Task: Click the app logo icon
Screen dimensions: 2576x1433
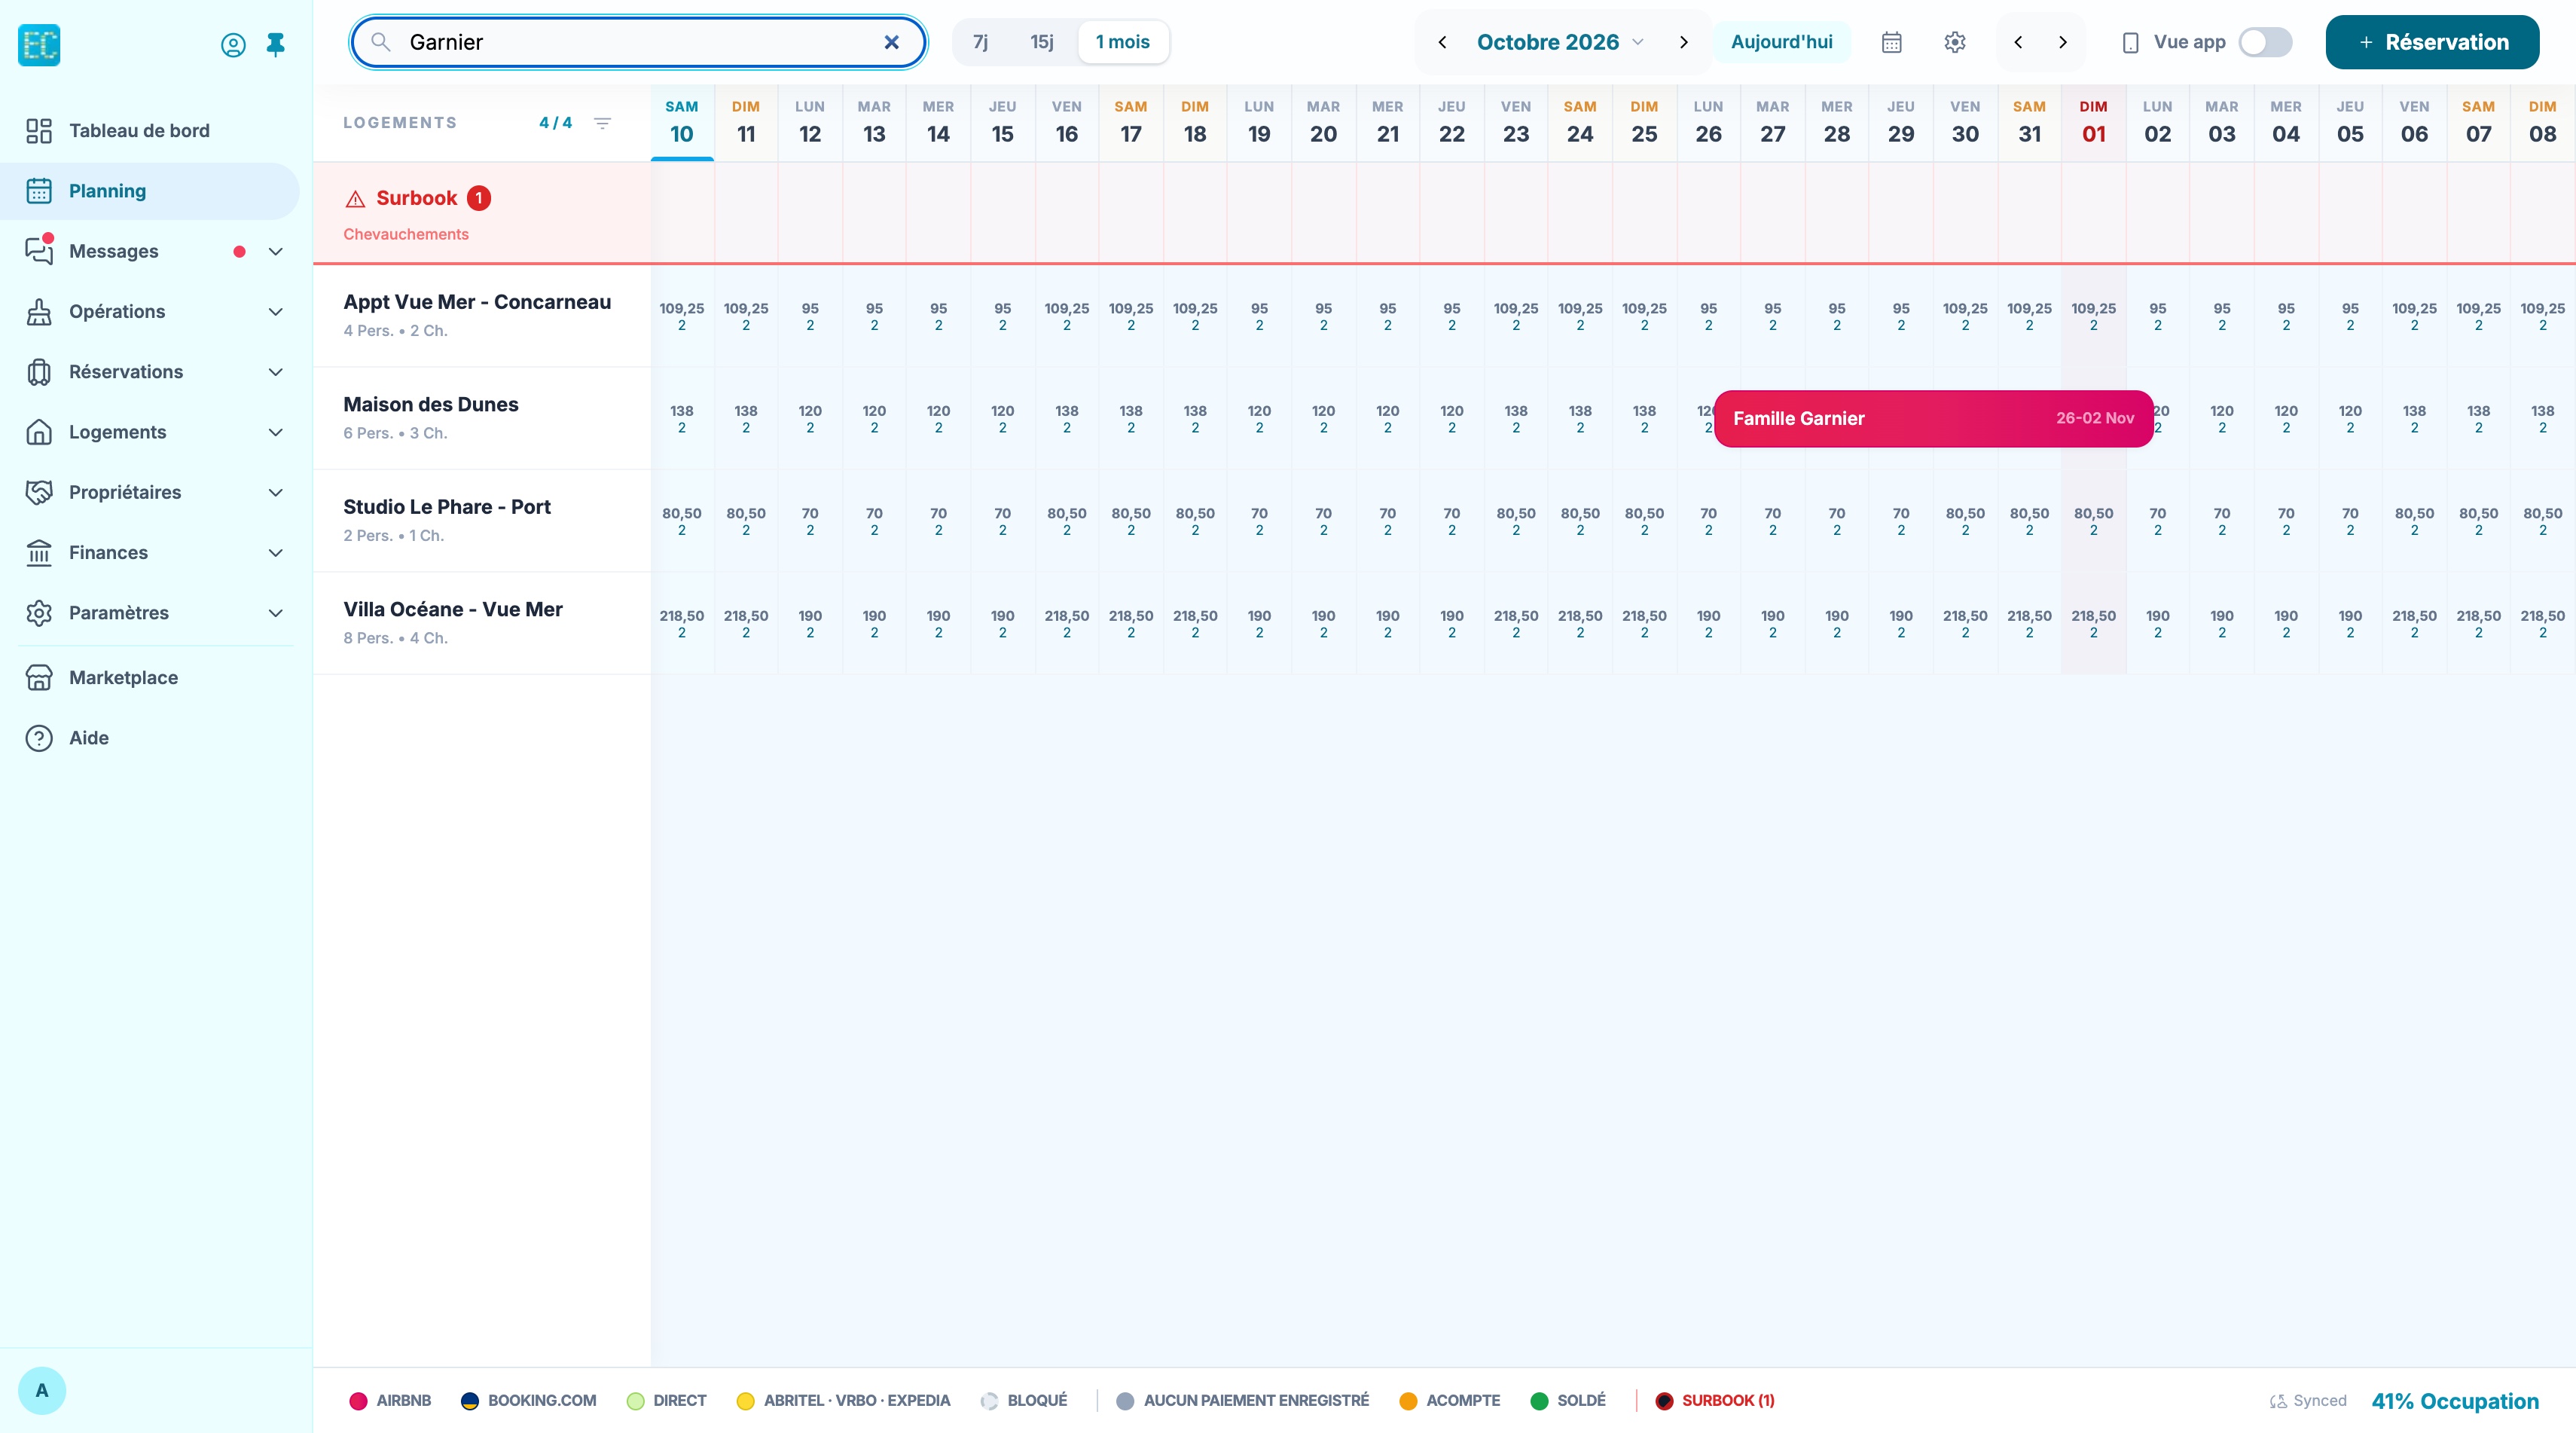Action: [39, 45]
